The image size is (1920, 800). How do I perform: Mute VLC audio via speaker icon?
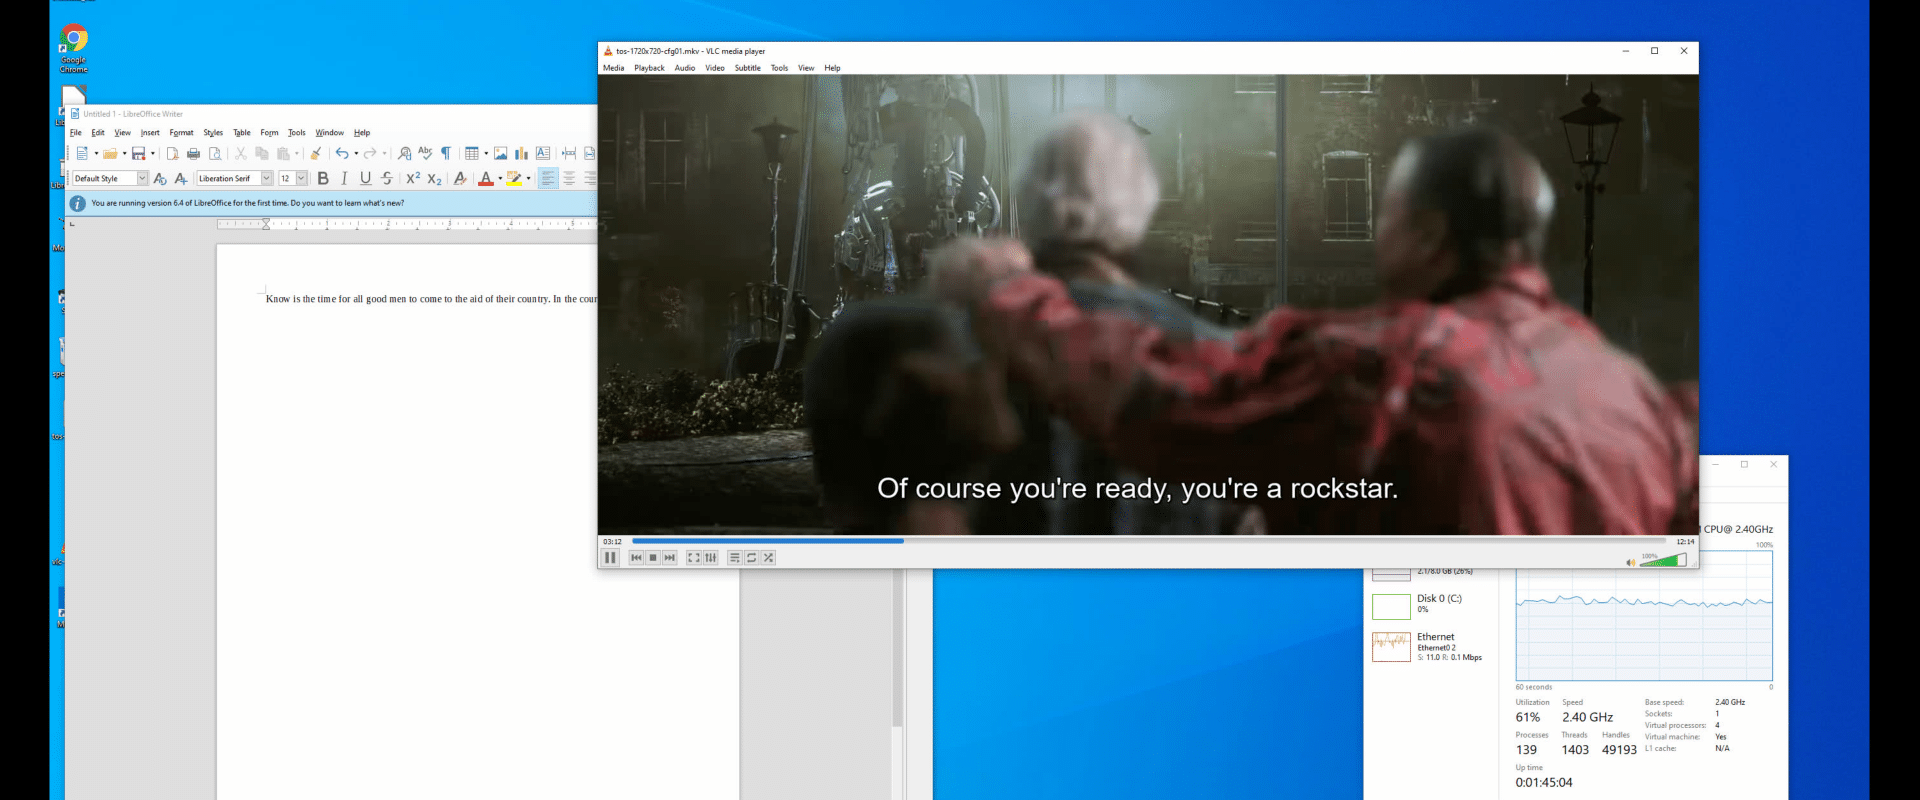(x=1631, y=562)
